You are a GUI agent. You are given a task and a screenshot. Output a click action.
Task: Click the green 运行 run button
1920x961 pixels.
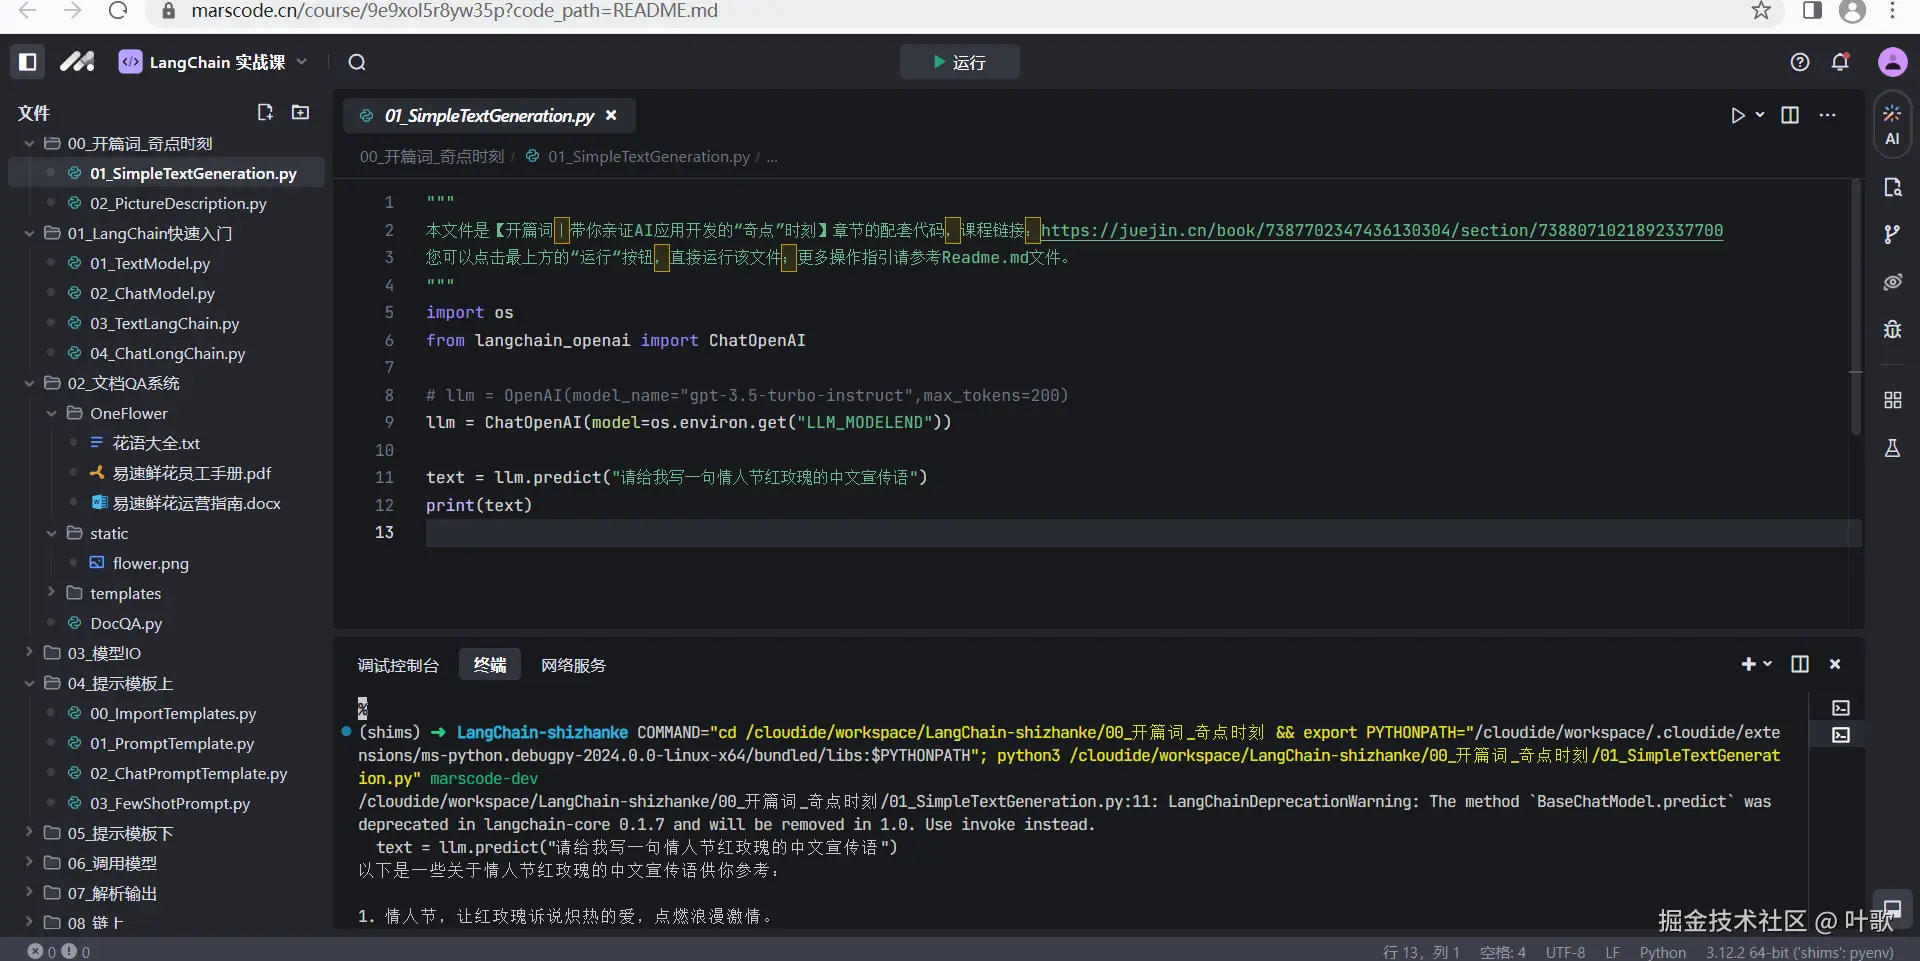point(959,62)
